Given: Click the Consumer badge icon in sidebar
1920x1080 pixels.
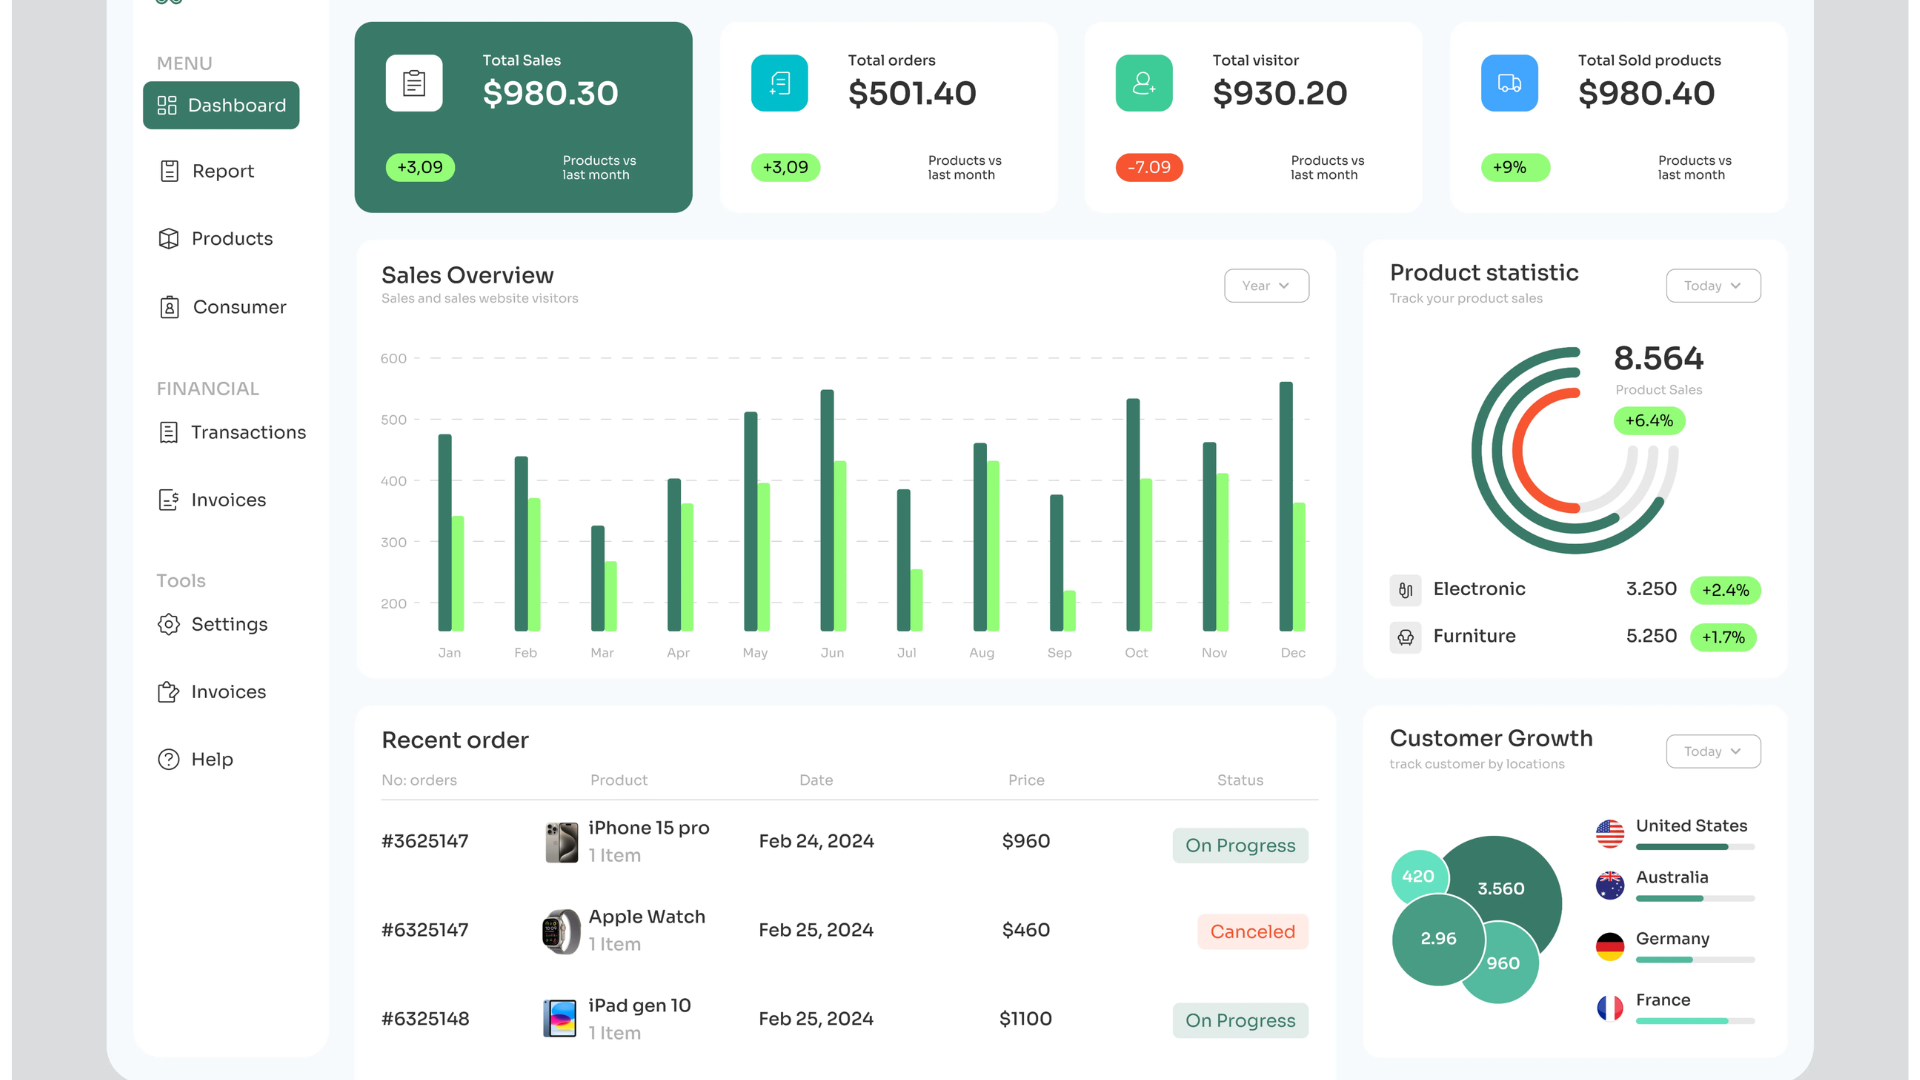Looking at the screenshot, I should 170,307.
